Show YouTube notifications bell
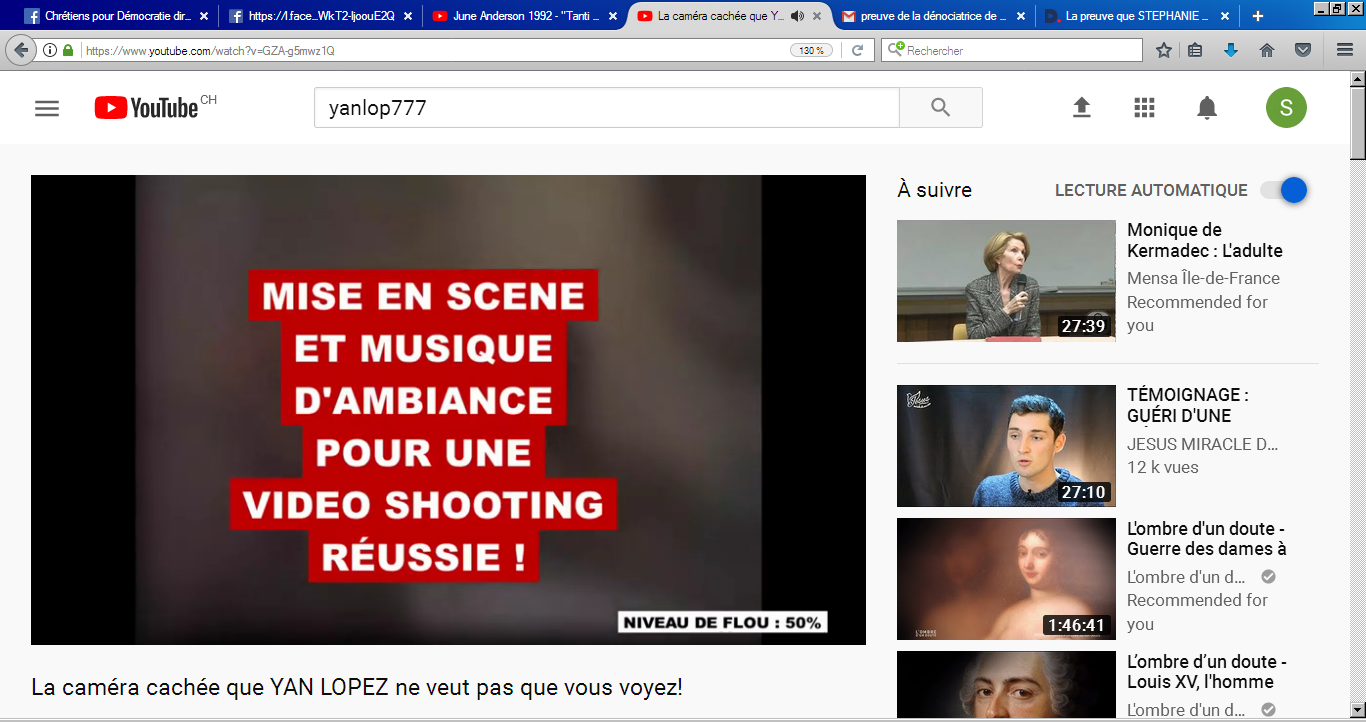 [1207, 108]
